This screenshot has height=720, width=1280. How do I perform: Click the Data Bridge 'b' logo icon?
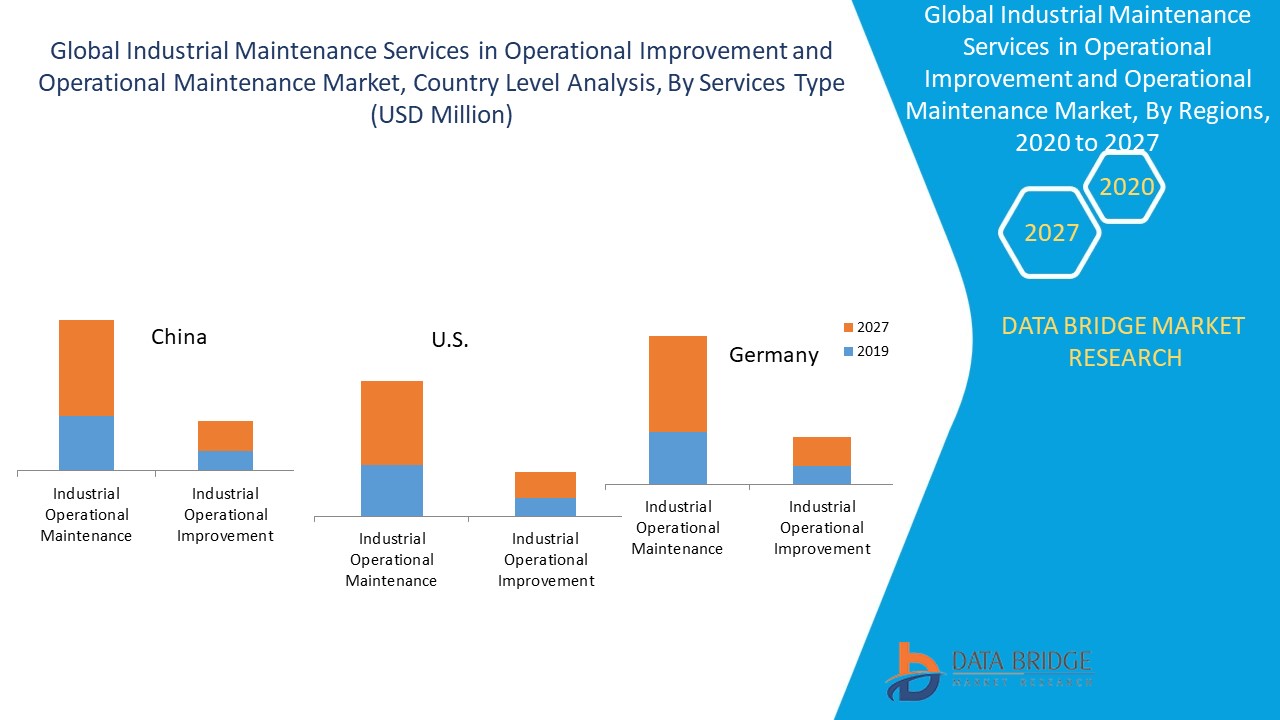911,671
